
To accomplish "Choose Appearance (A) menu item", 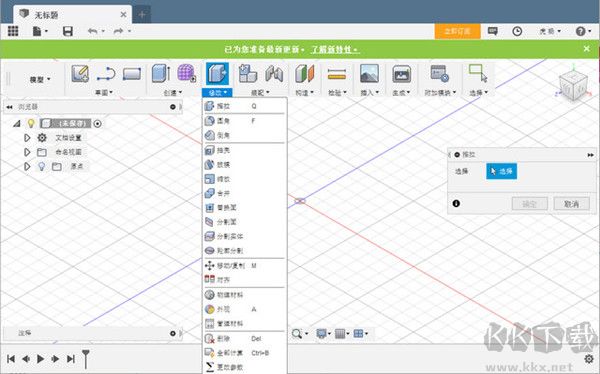I will point(245,309).
